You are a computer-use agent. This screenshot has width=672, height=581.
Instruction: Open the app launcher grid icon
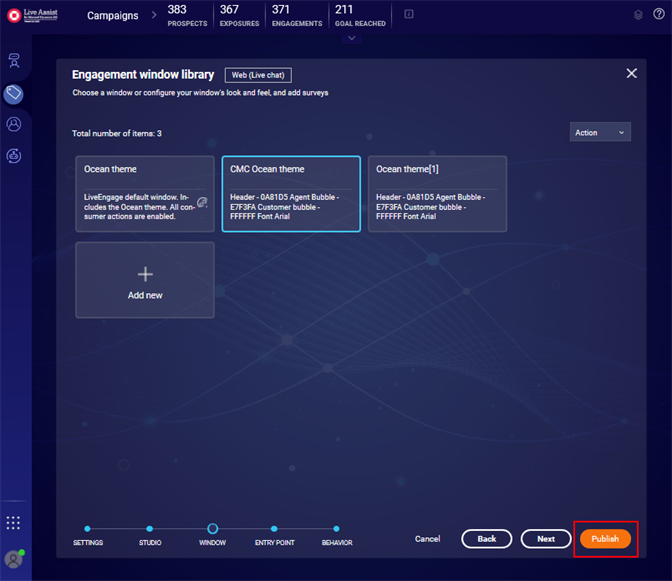pyautogui.click(x=13, y=523)
